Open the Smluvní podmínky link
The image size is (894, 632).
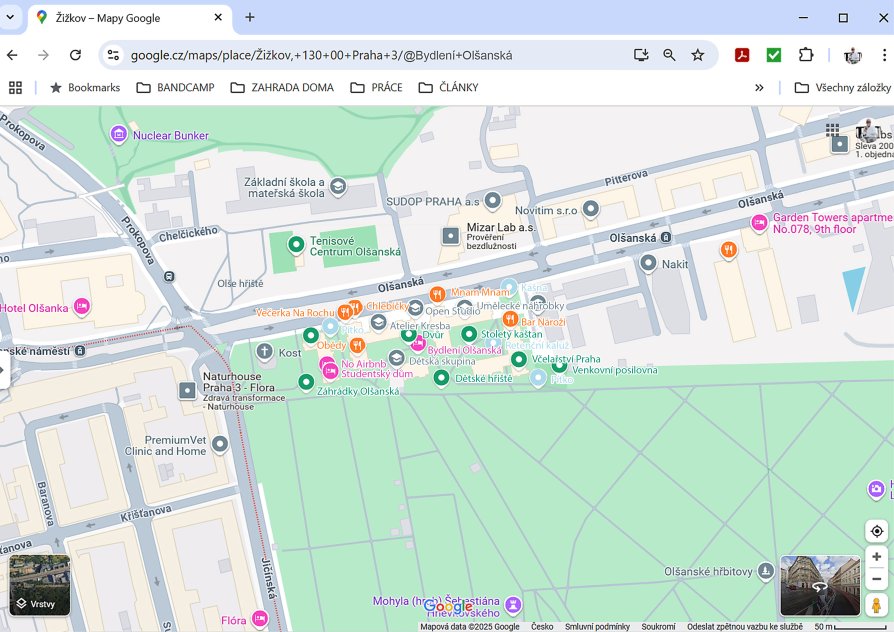tap(597, 626)
